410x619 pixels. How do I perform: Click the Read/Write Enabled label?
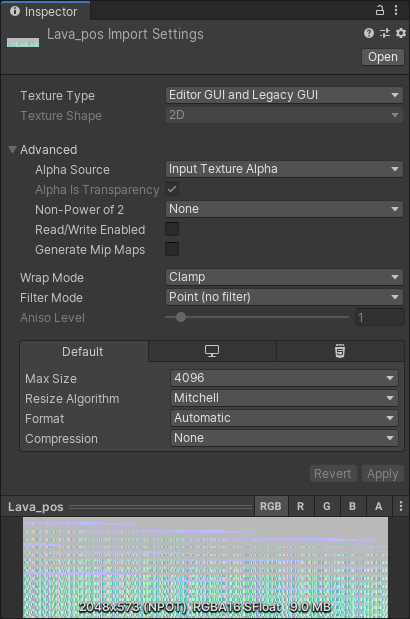[90, 230]
